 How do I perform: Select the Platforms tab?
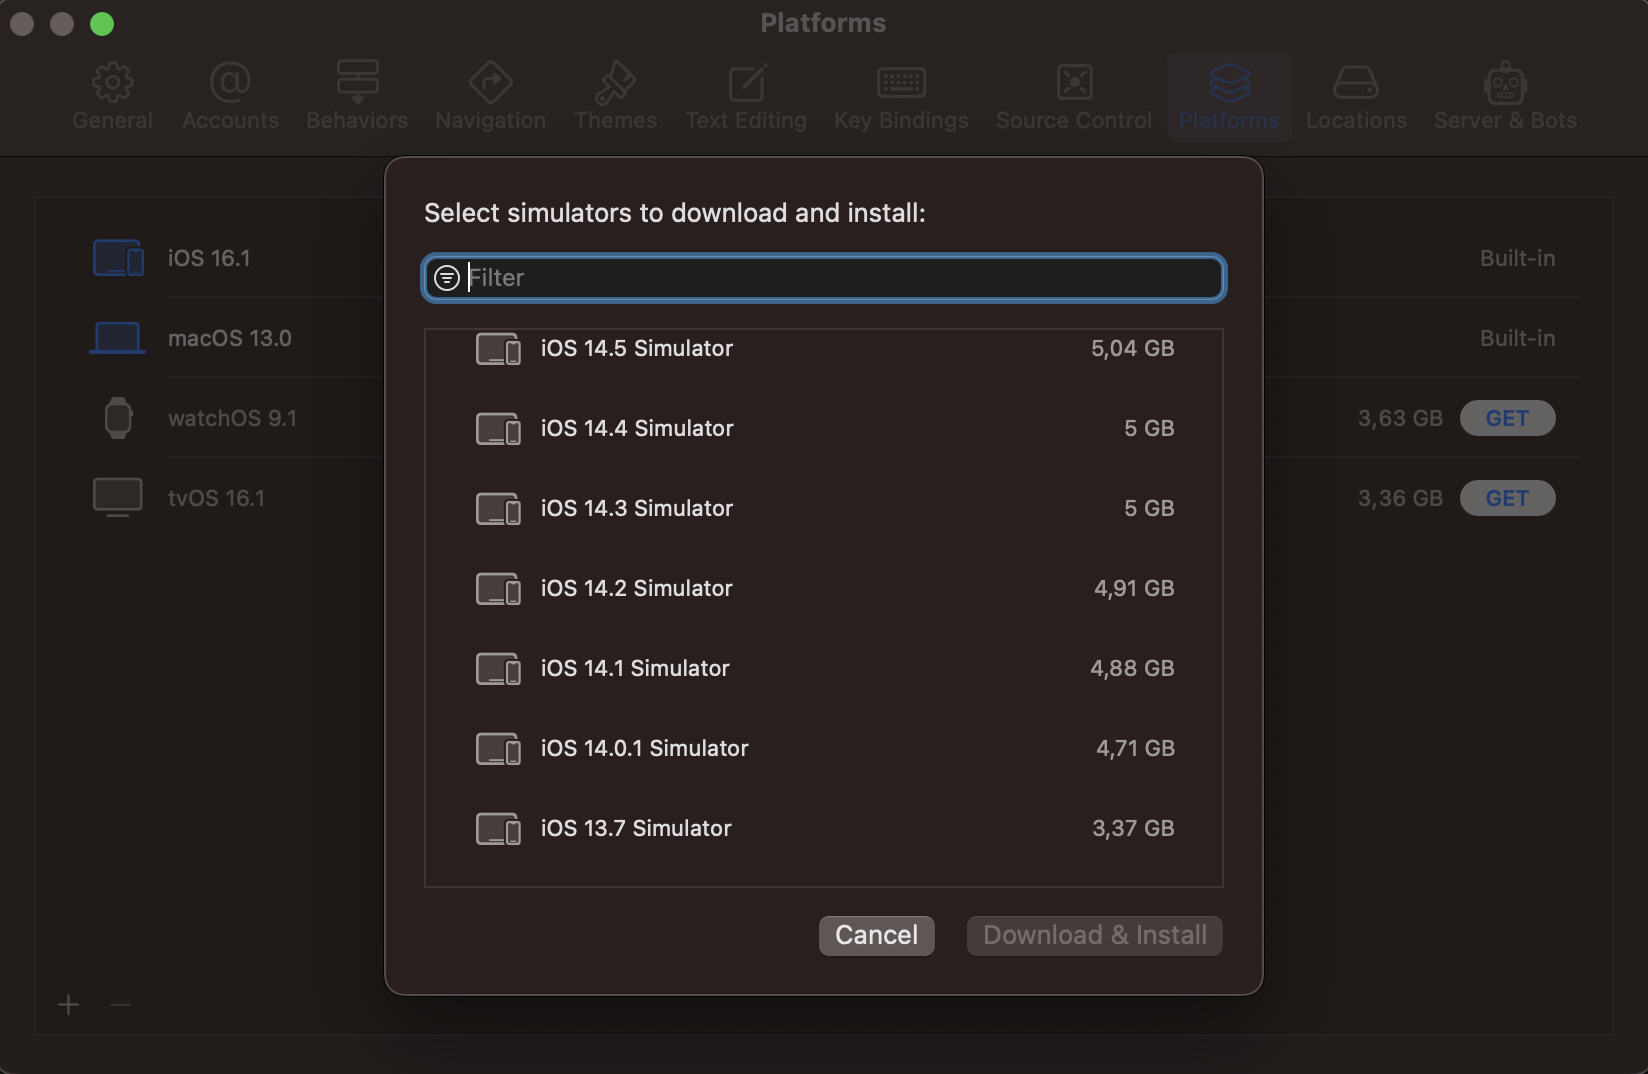1229,97
